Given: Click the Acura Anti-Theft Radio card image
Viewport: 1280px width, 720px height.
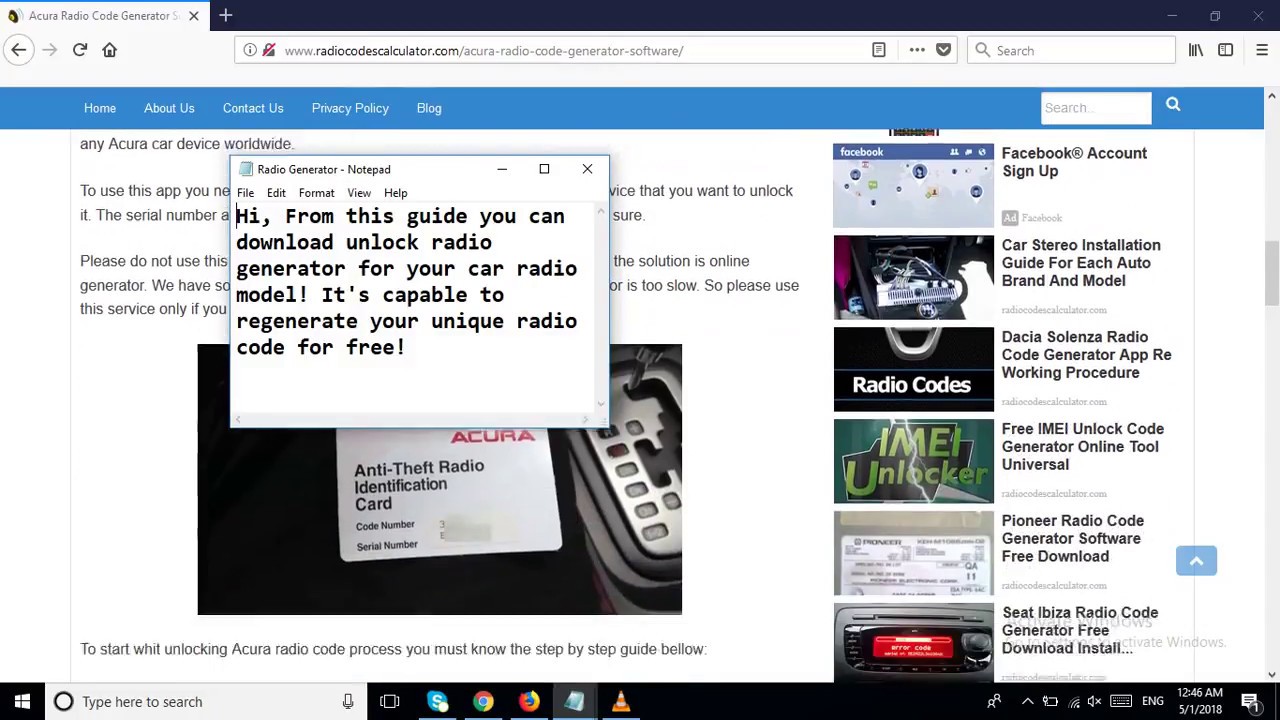Looking at the screenshot, I should 440,480.
